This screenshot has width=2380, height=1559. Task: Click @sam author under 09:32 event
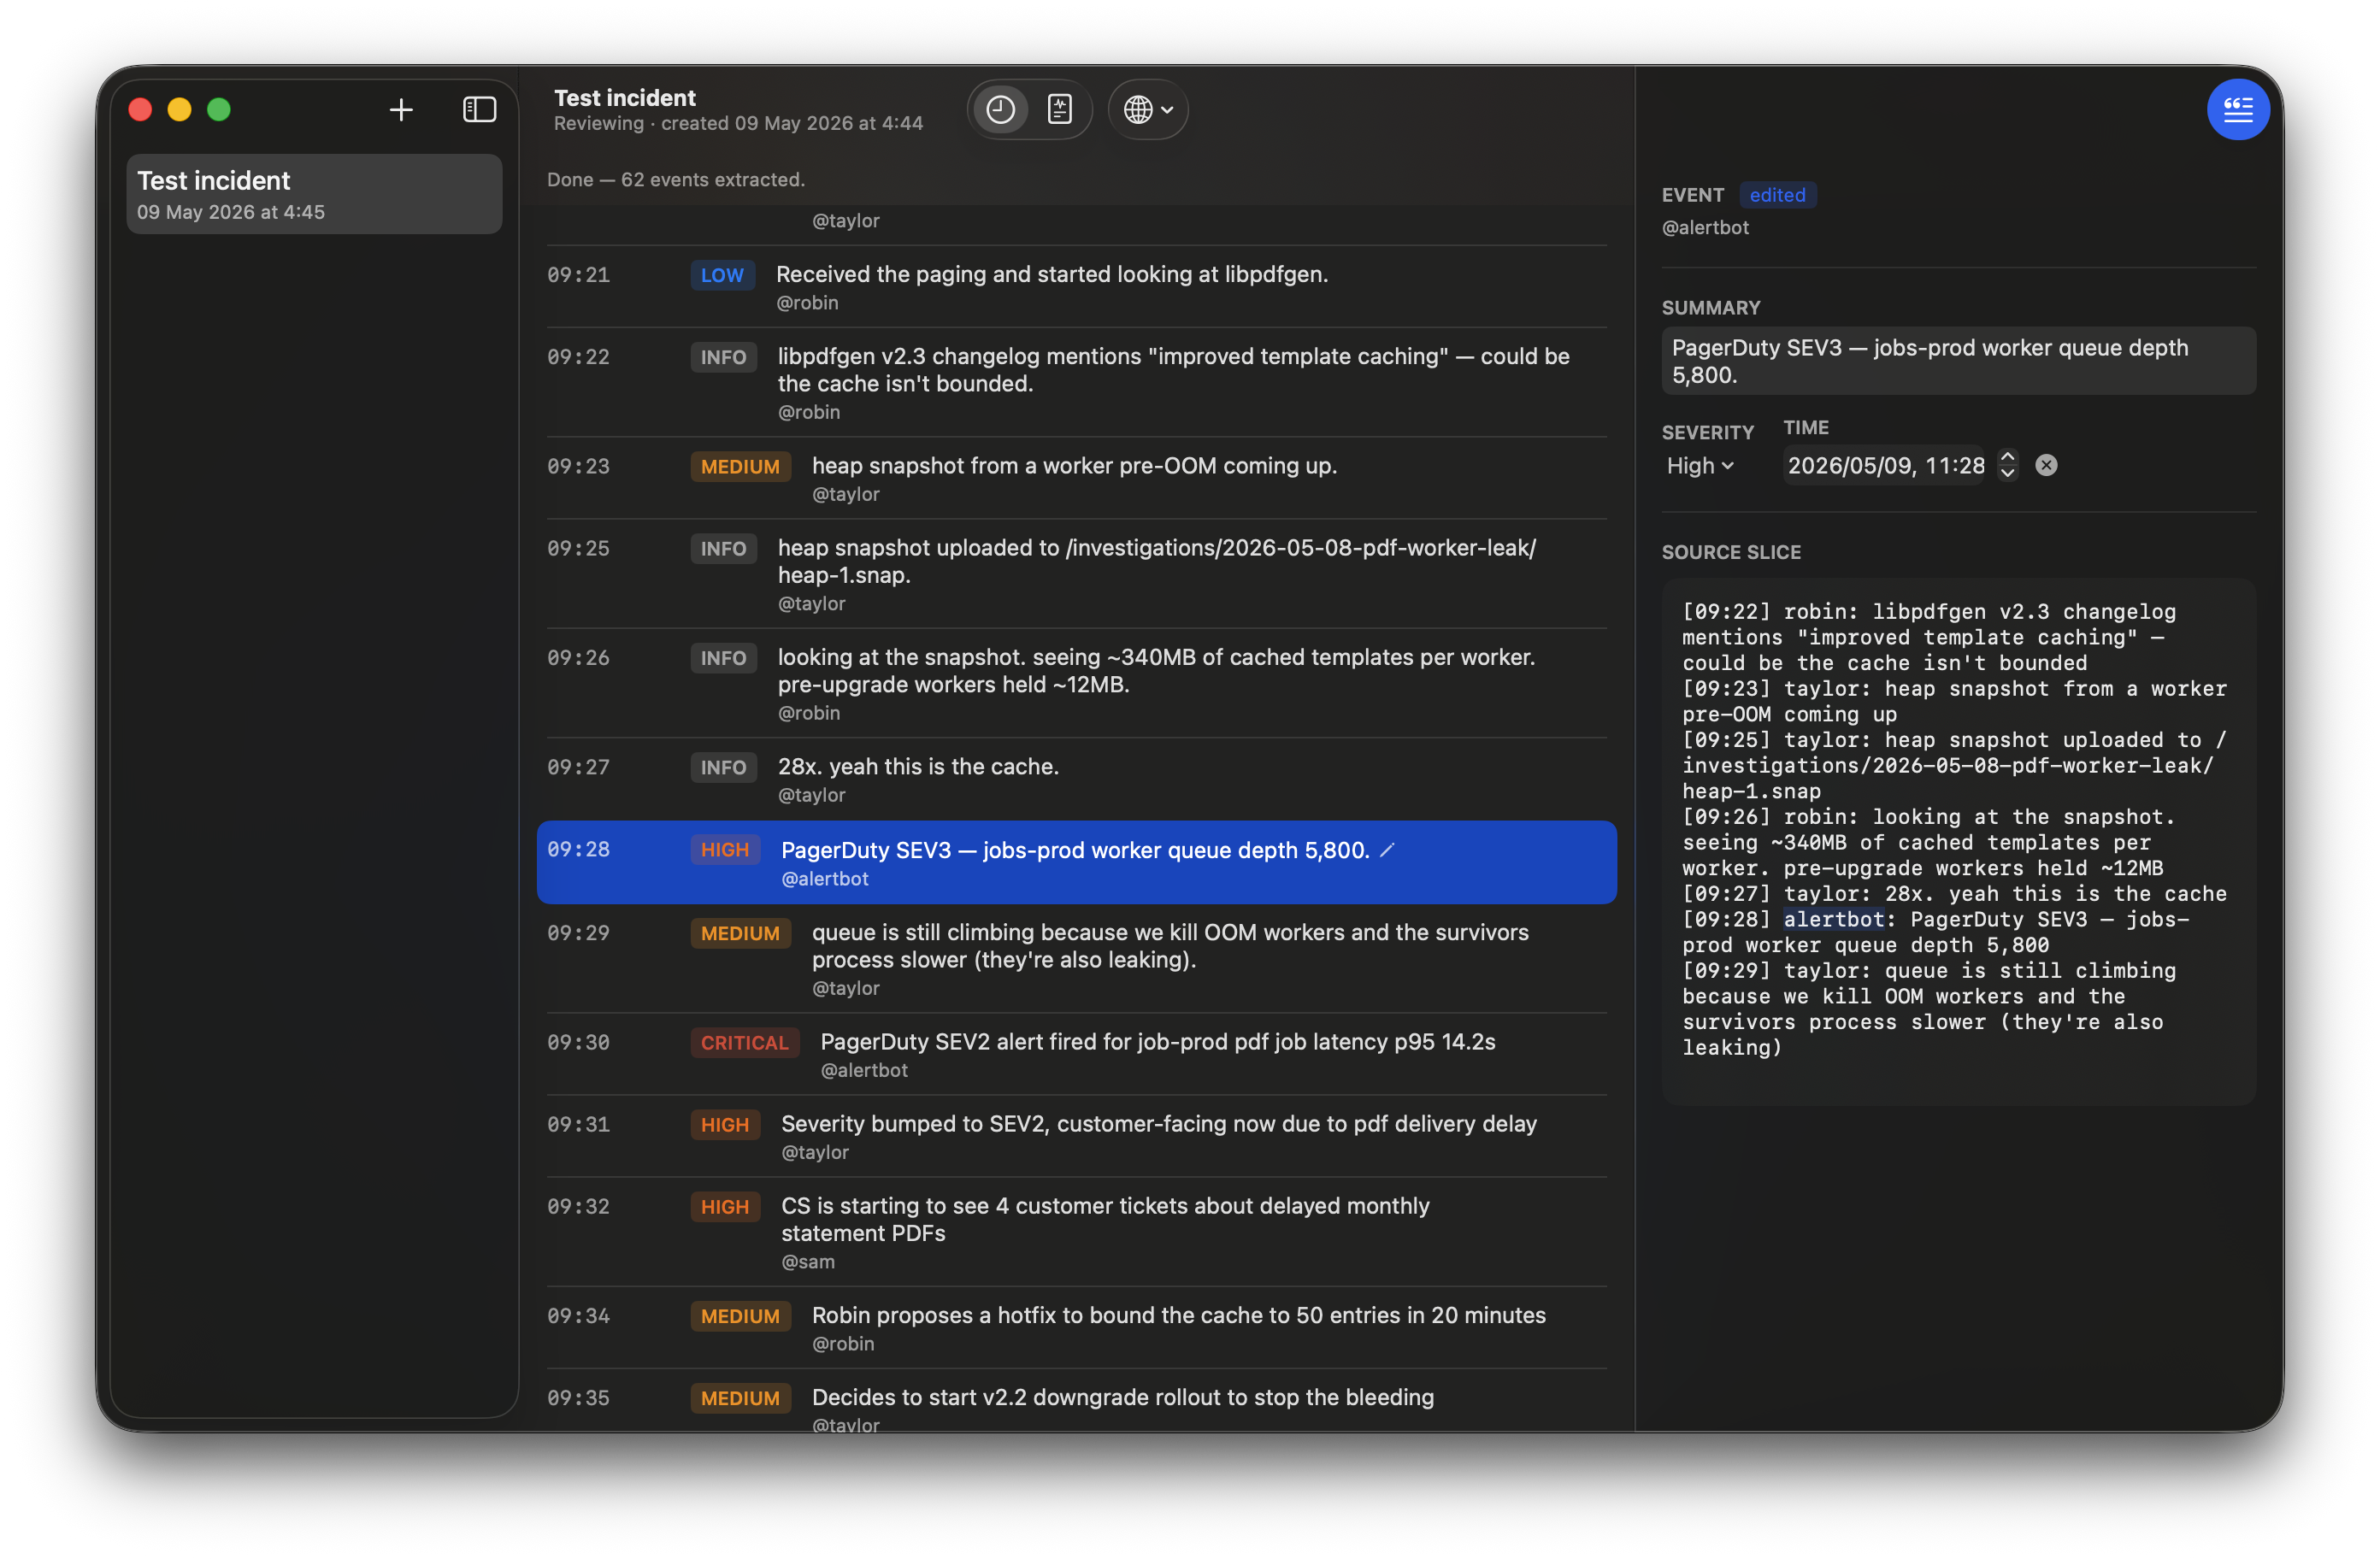(x=807, y=1262)
